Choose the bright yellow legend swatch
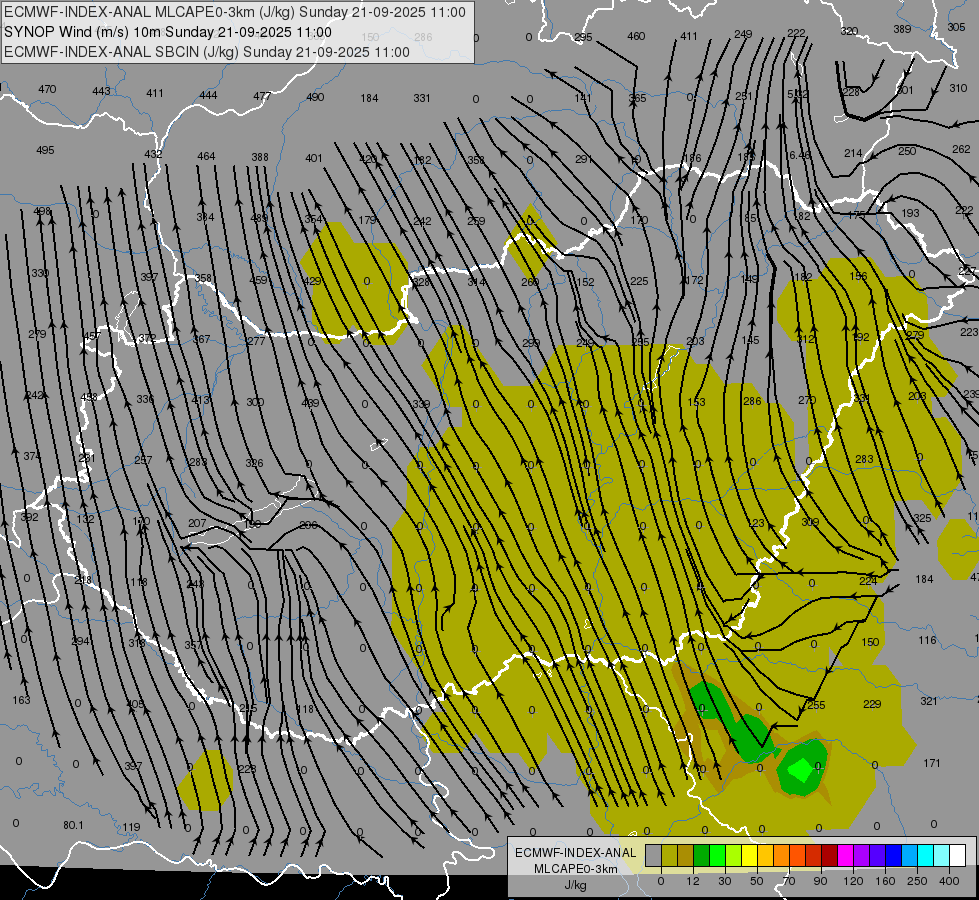This screenshot has width=979, height=900. (x=750, y=855)
